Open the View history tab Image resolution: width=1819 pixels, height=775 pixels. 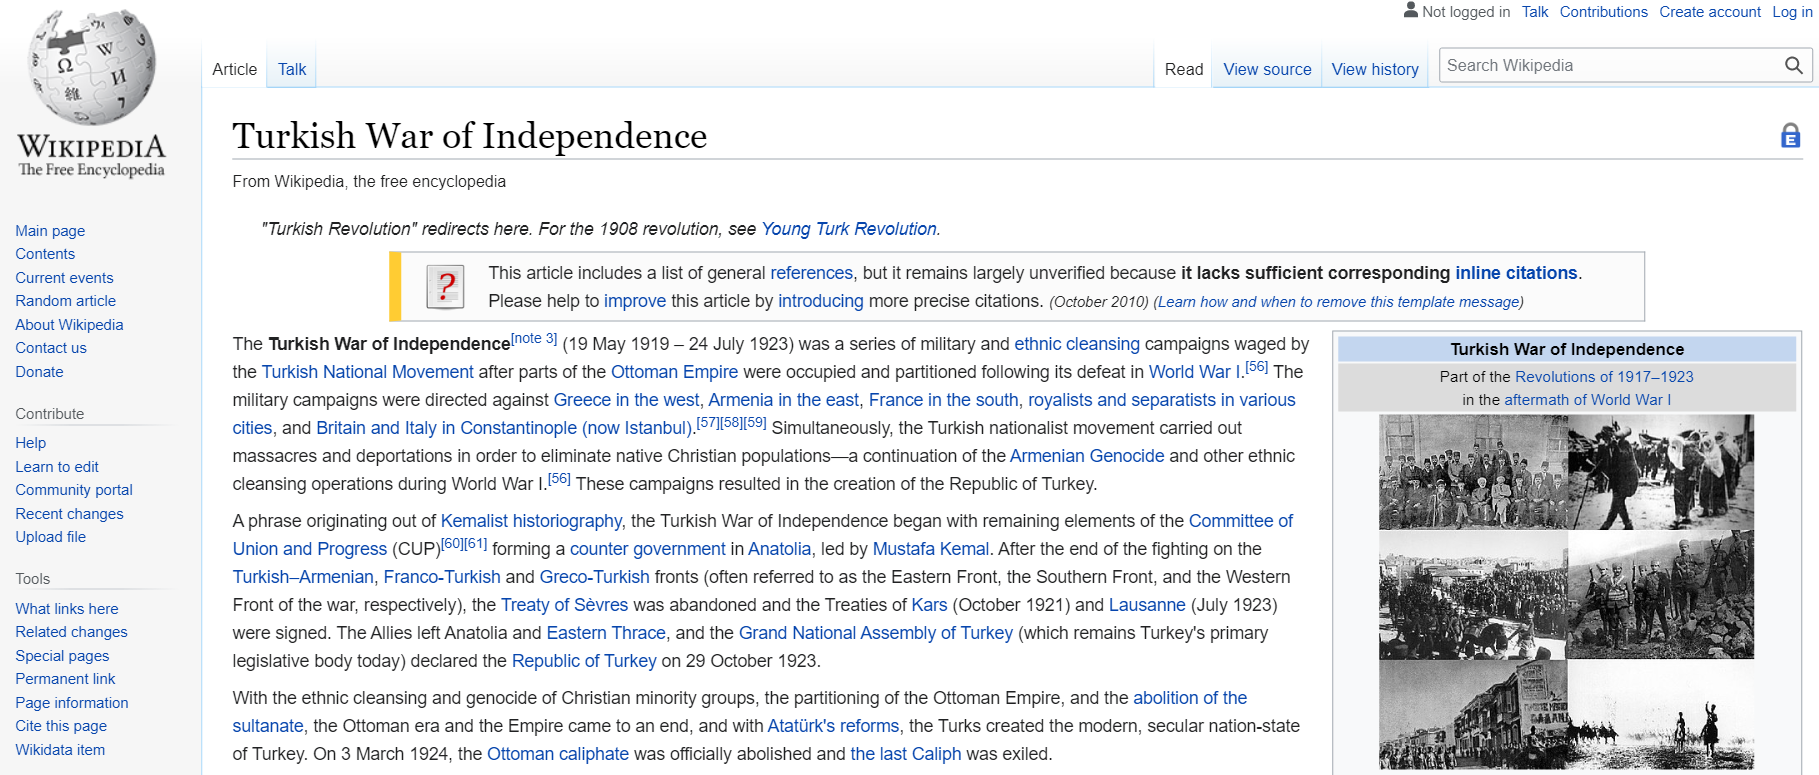coord(1375,69)
